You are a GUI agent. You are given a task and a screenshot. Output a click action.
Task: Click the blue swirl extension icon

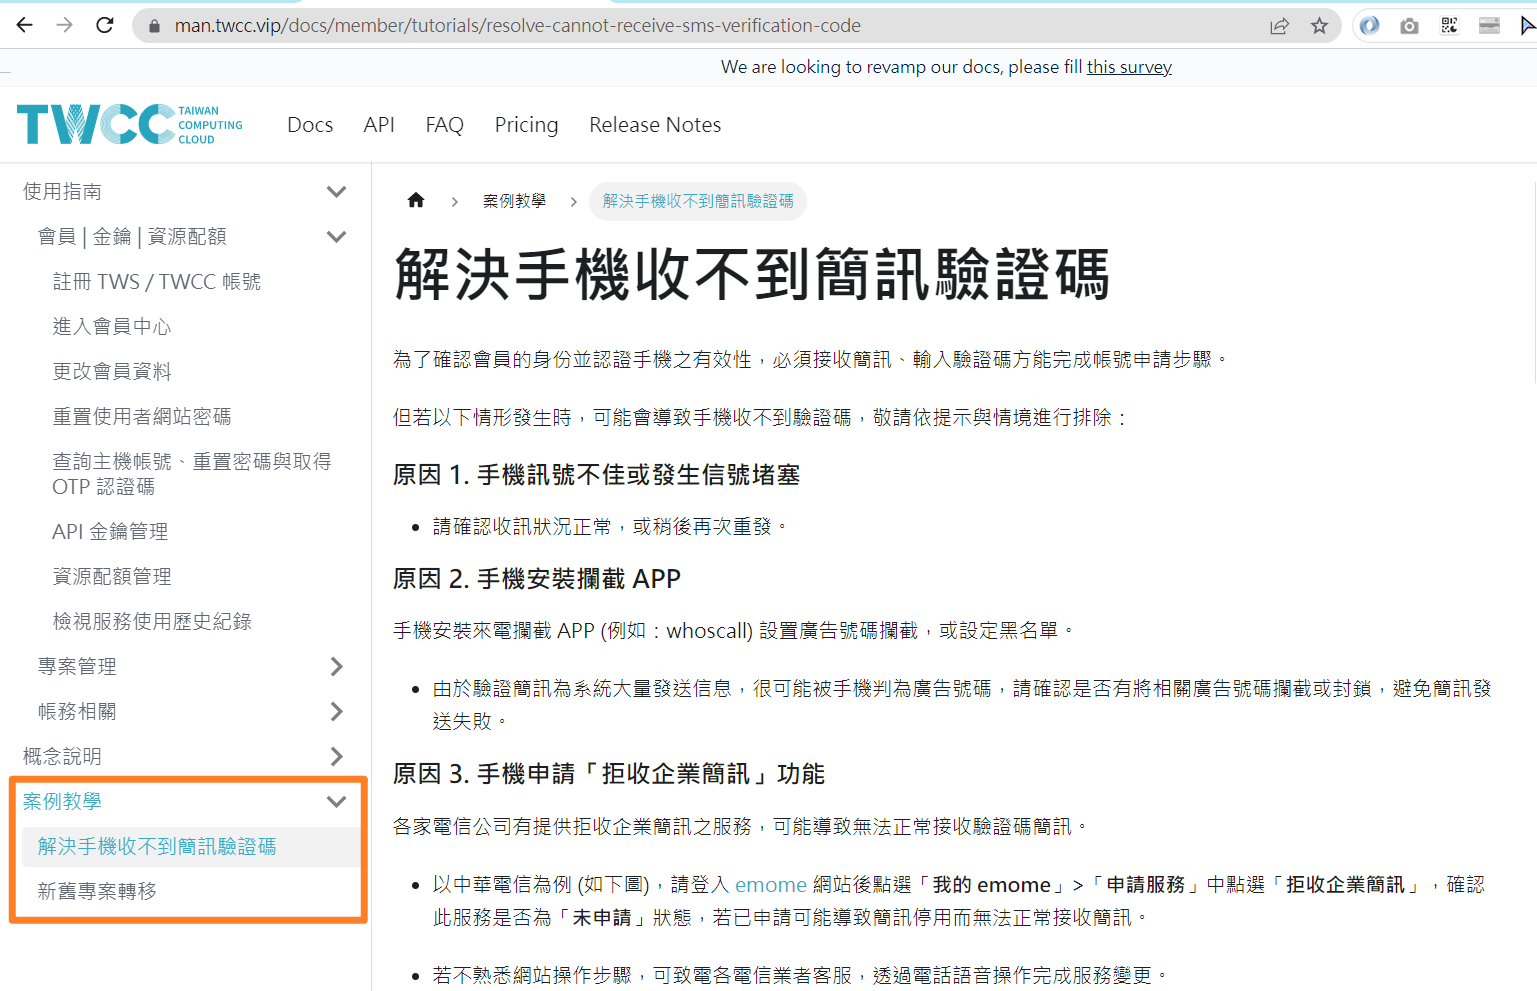(x=1368, y=25)
